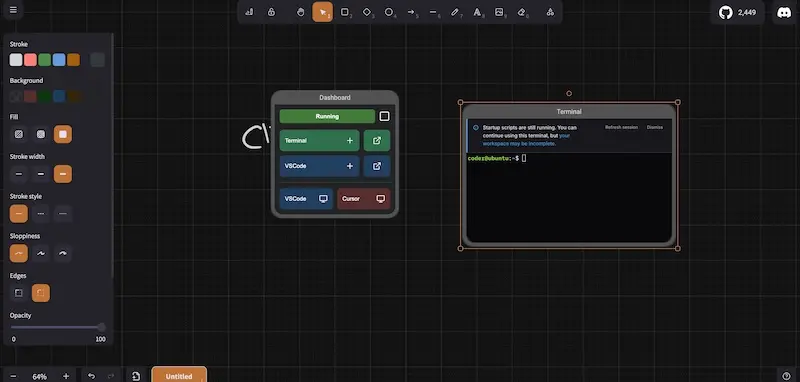Set stroke style to dotted

[63, 214]
